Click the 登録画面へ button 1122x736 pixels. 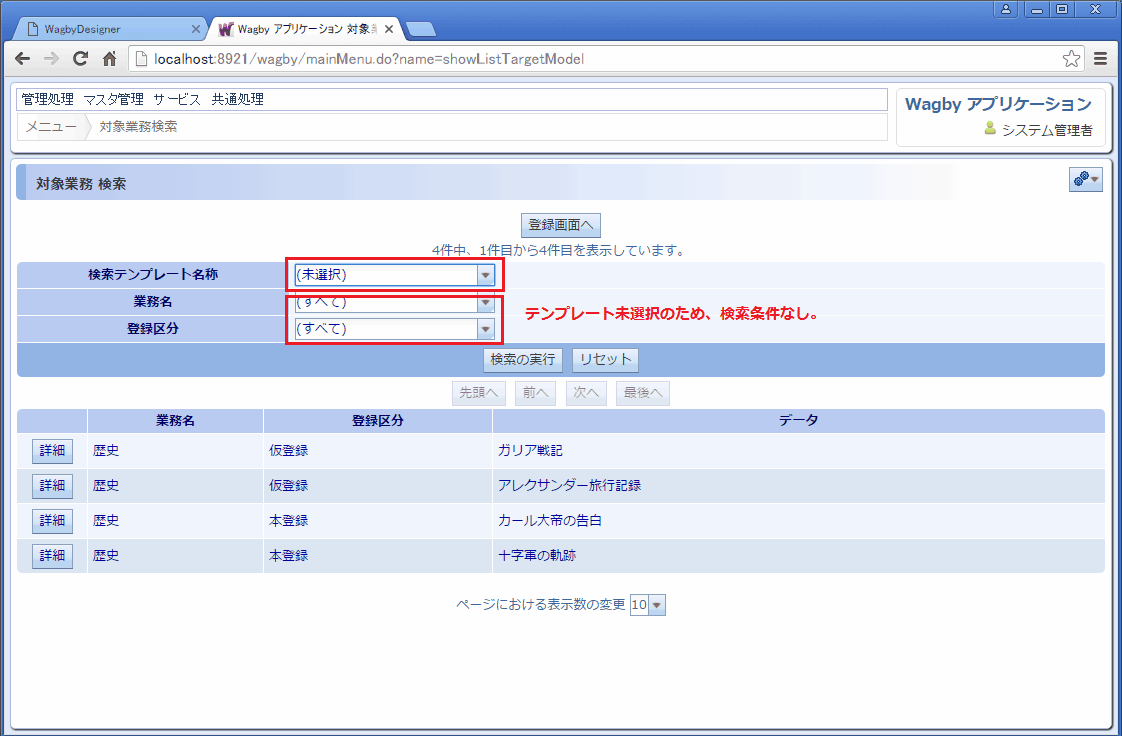coord(560,225)
